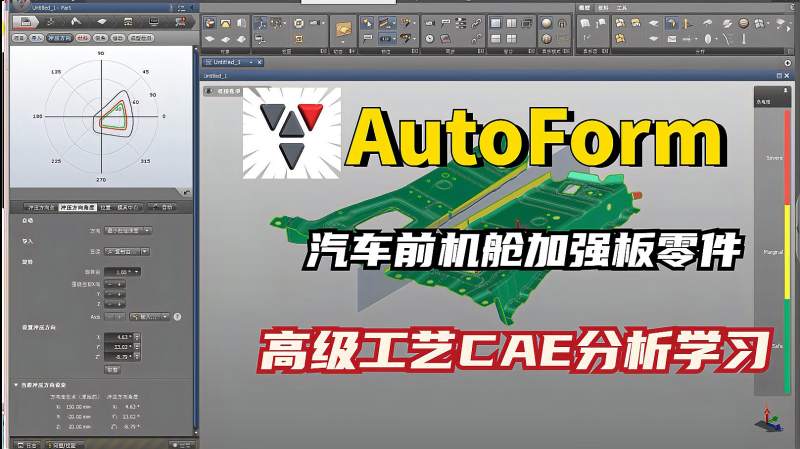The height and width of the screenshot is (449, 800).
Task: Select the two-row view layout icon
Action: point(495,38)
